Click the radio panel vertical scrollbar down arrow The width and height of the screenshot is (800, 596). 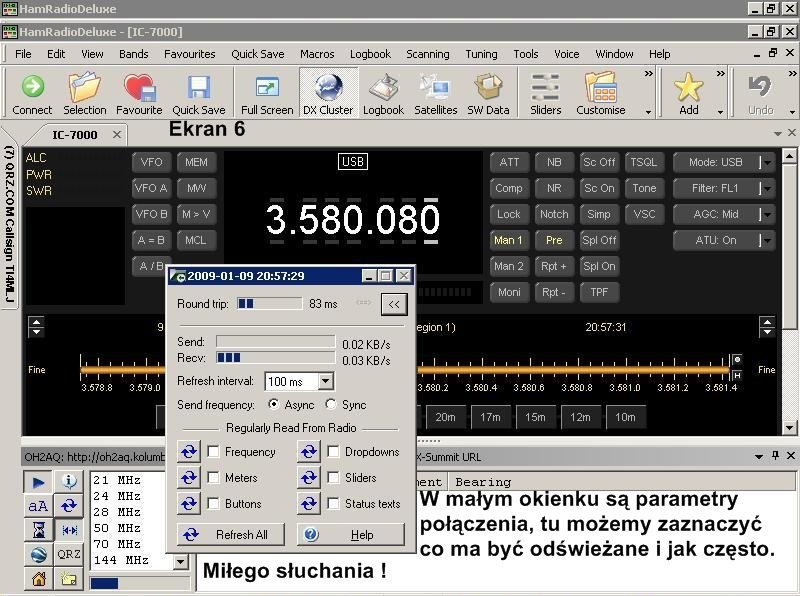point(789,428)
